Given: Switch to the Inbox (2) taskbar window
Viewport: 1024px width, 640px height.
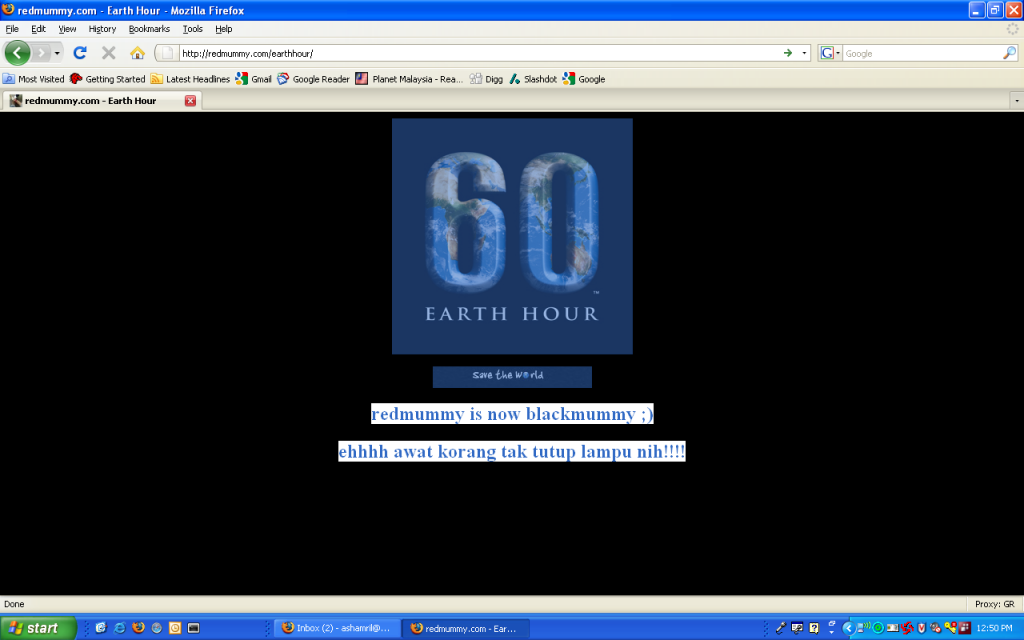Looking at the screenshot, I should pos(337,628).
